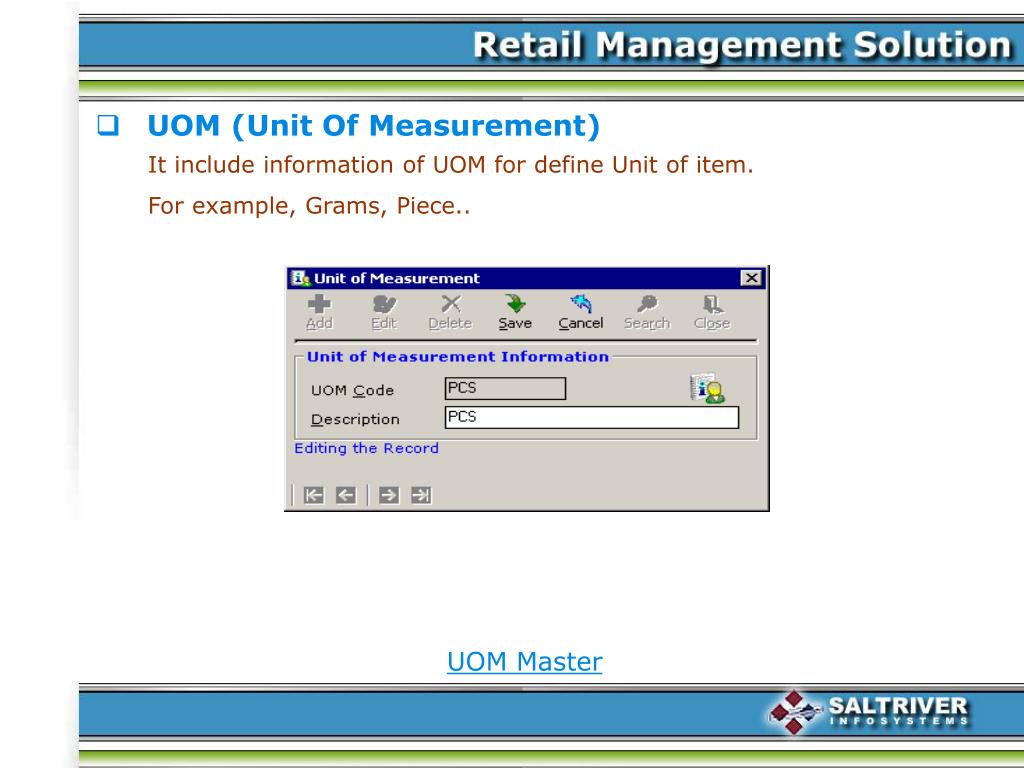The height and width of the screenshot is (768, 1024).
Task: Click the Edit toolbar icon
Action: pos(384,312)
